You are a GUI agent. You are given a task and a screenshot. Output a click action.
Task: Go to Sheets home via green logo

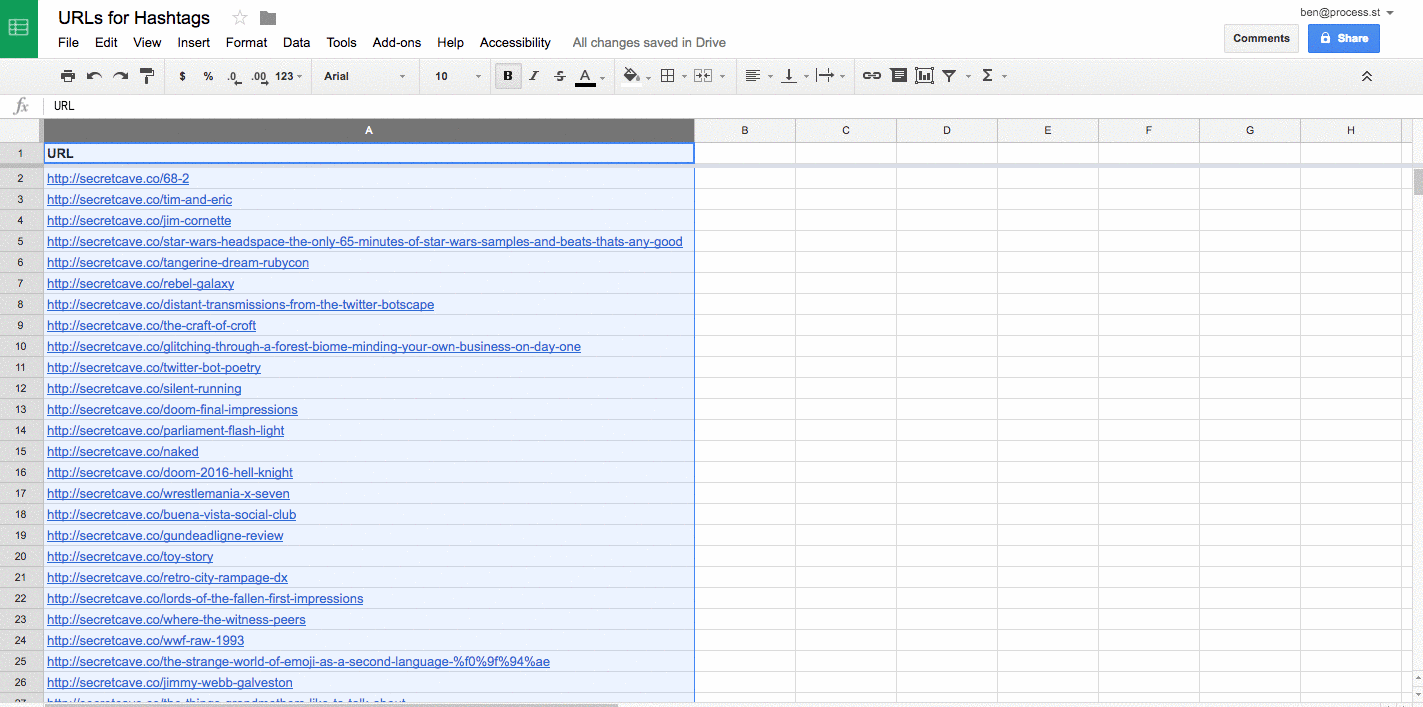tap(19, 28)
